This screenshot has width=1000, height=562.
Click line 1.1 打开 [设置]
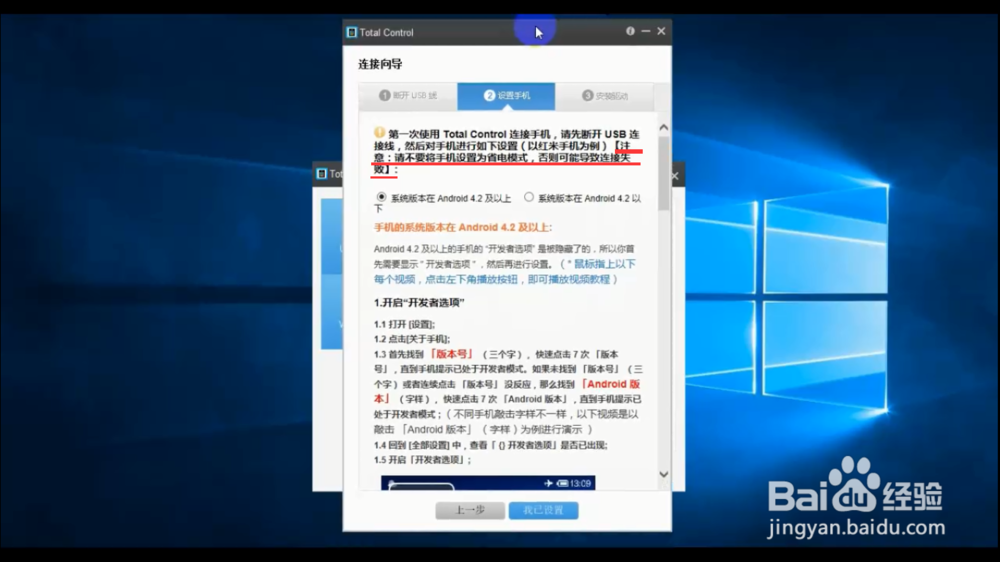pos(404,324)
